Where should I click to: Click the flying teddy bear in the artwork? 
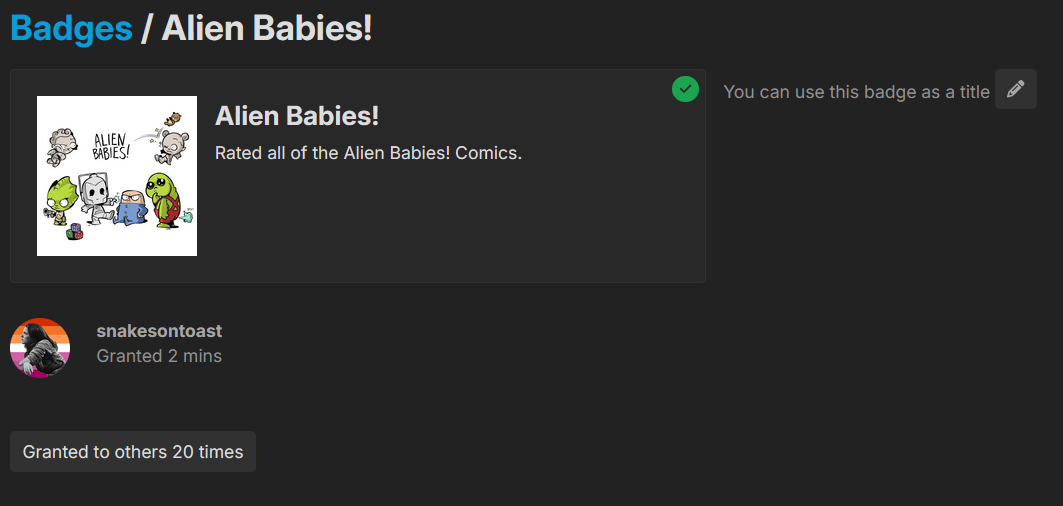click(x=172, y=119)
